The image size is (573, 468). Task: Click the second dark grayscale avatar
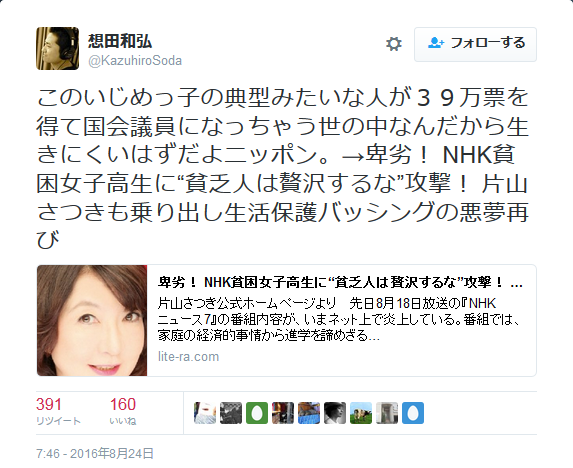[231, 413]
